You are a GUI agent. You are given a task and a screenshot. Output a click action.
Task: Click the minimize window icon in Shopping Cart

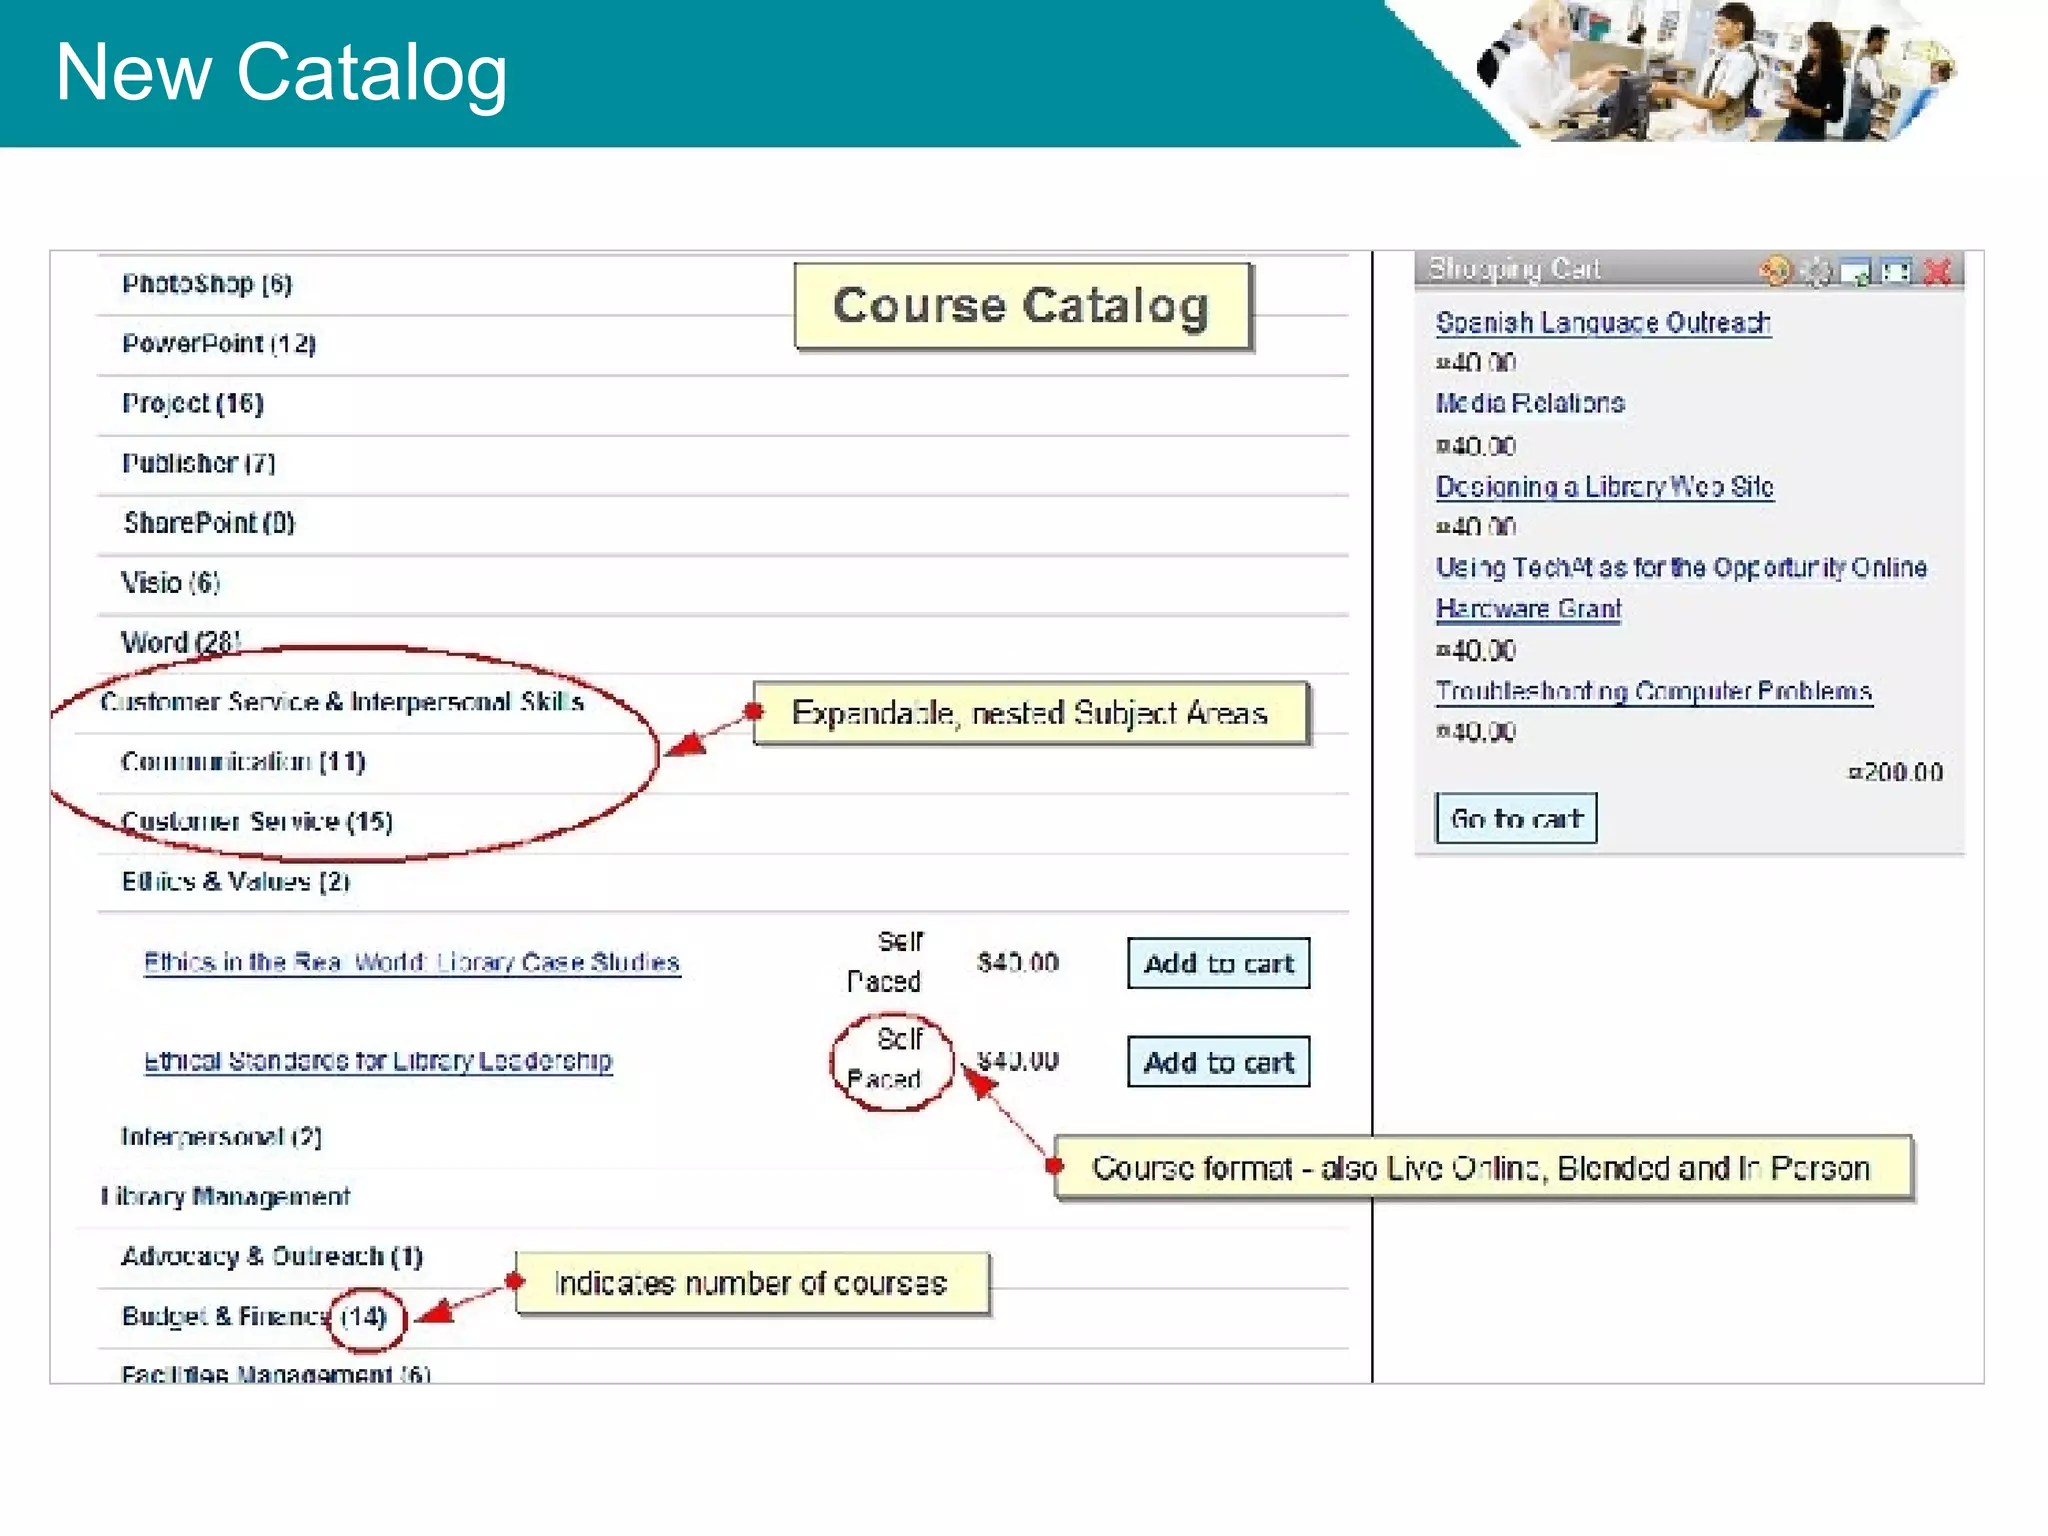[1856, 271]
